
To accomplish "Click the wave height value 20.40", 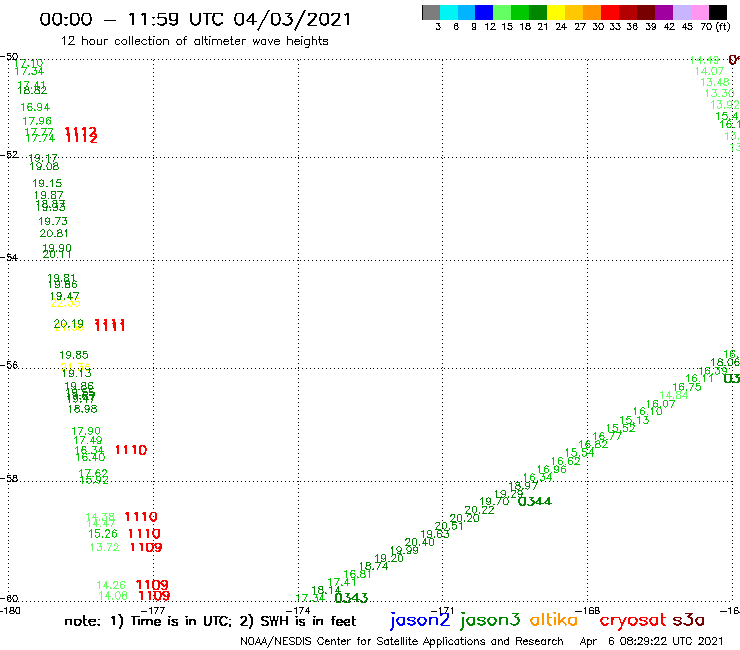I will click(420, 542).
